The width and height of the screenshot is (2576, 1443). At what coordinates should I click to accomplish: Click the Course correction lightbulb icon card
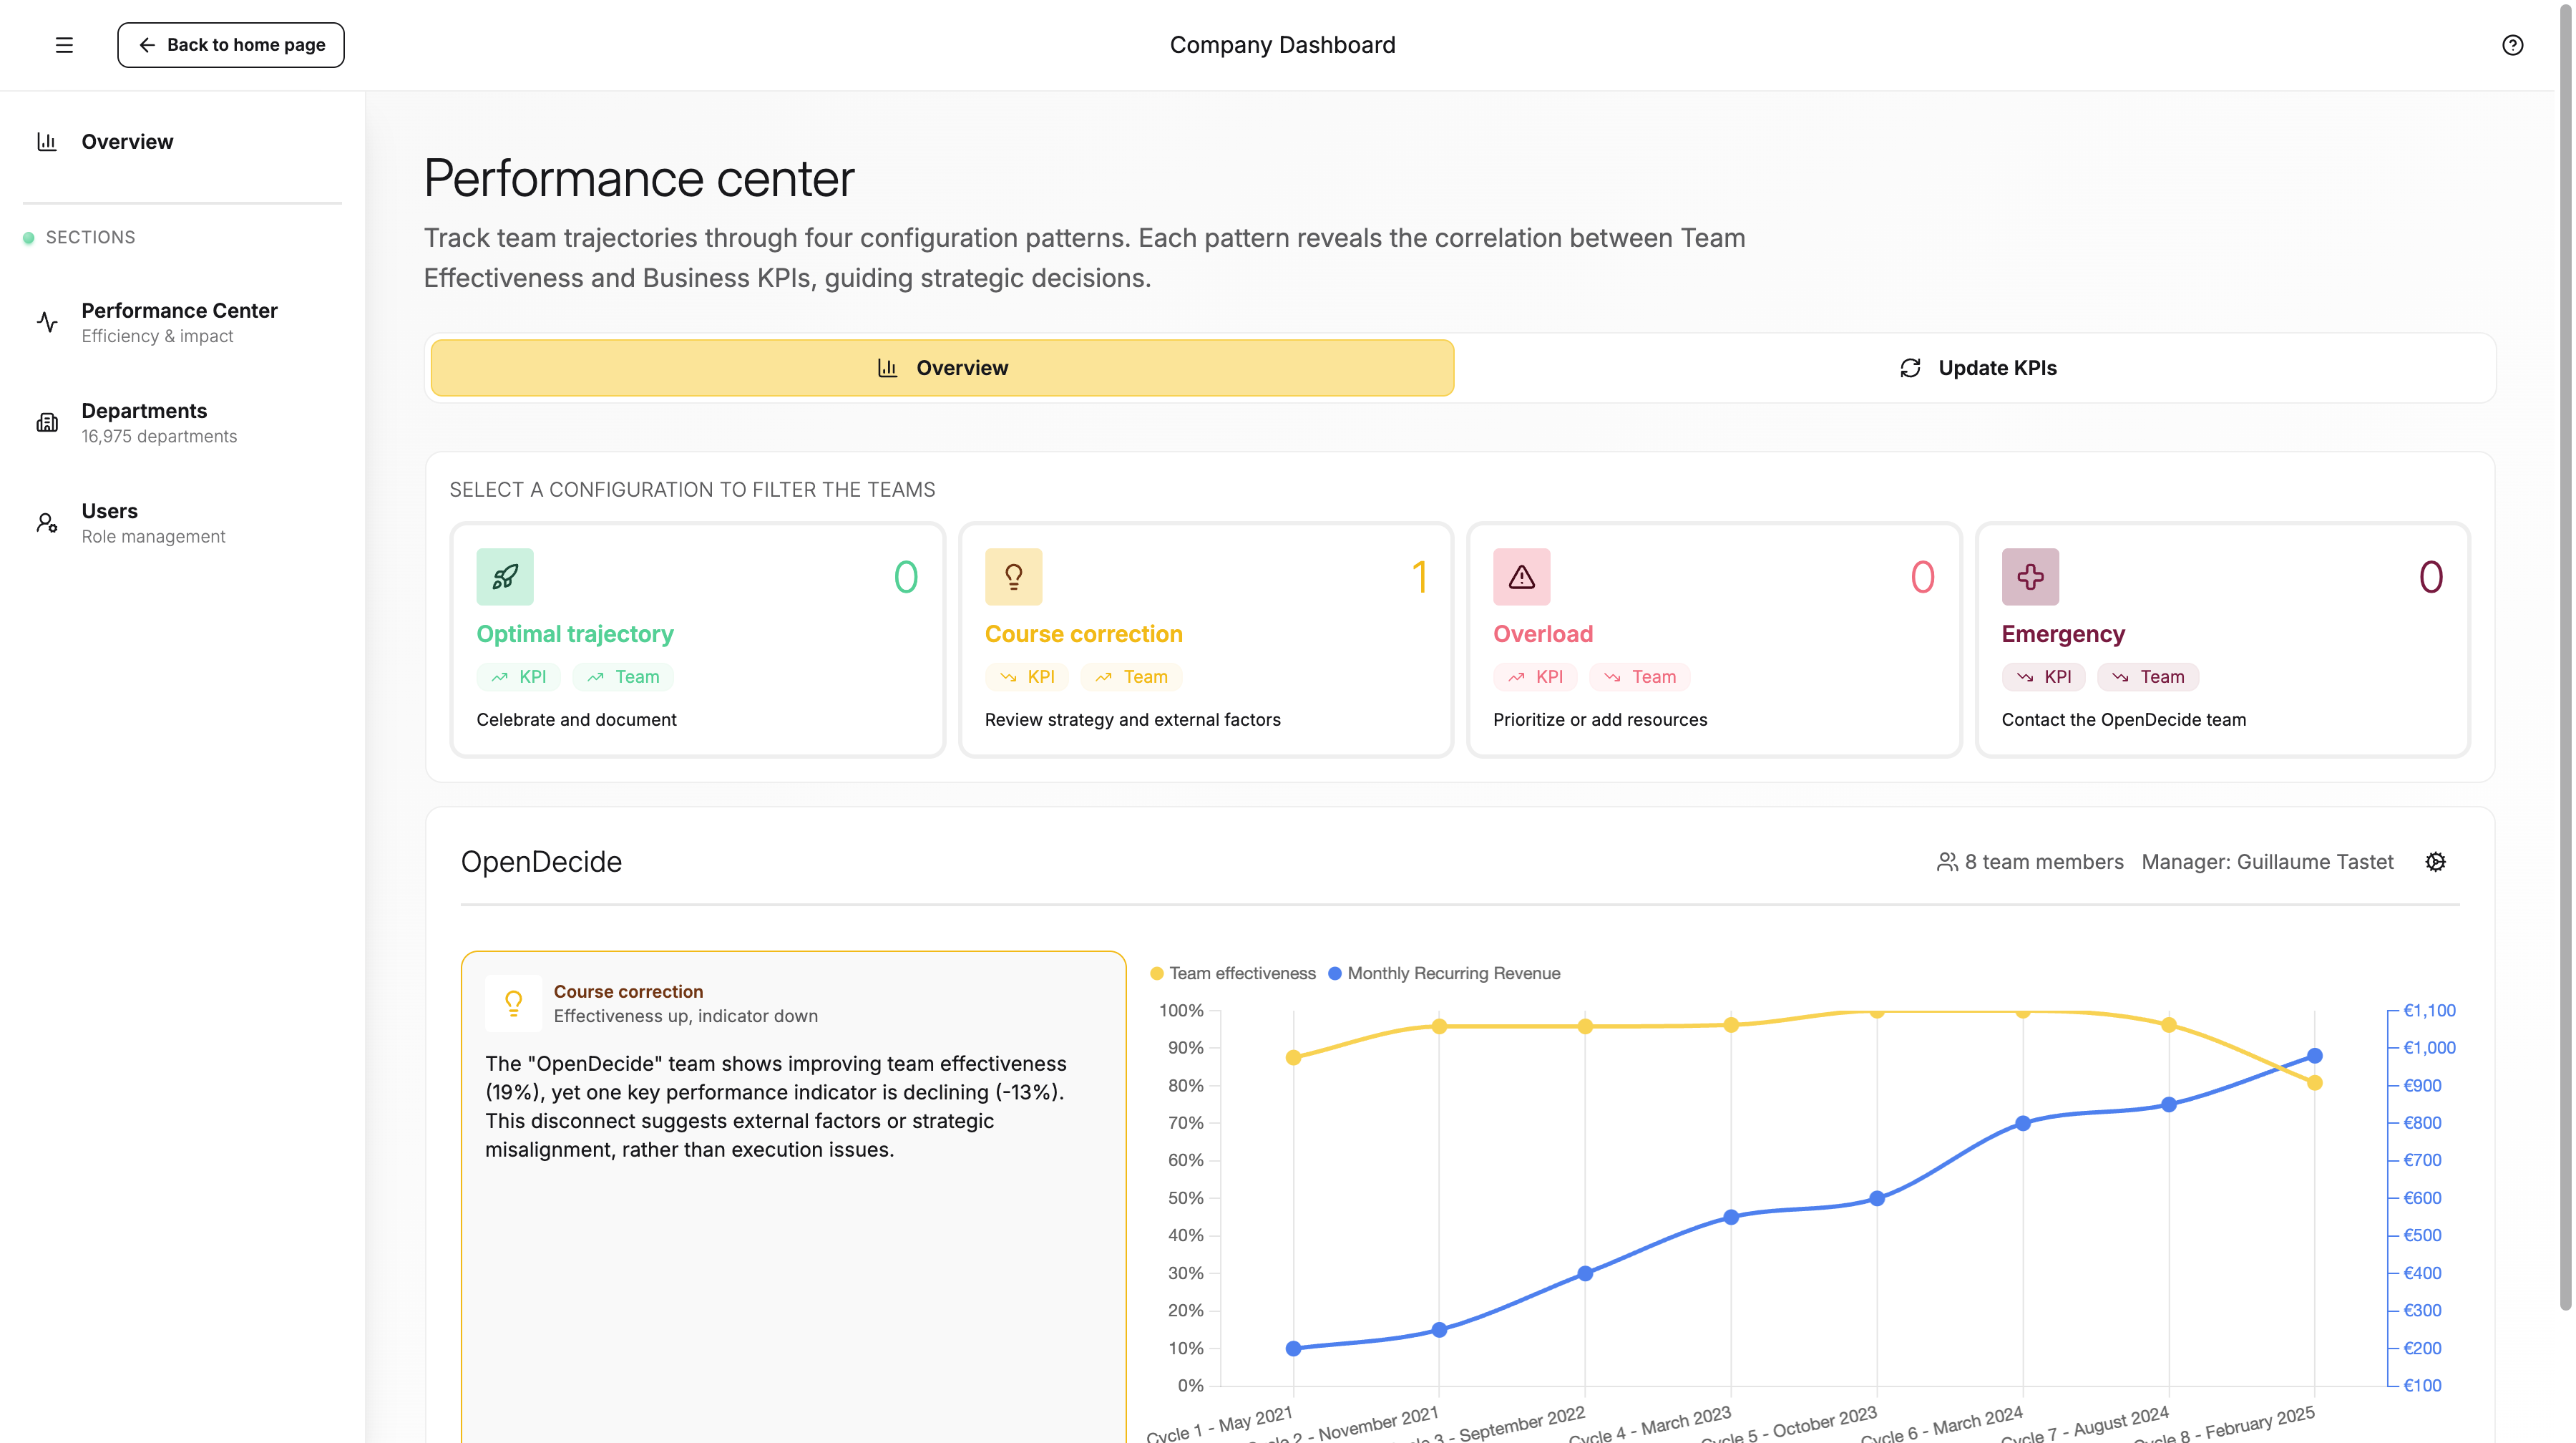point(1013,577)
